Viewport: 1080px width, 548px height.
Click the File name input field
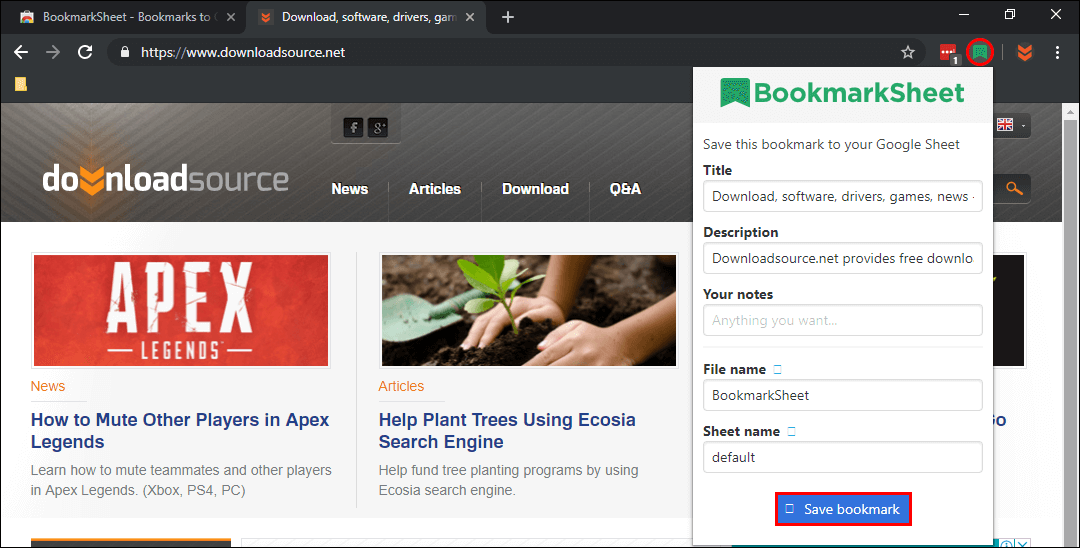point(842,395)
